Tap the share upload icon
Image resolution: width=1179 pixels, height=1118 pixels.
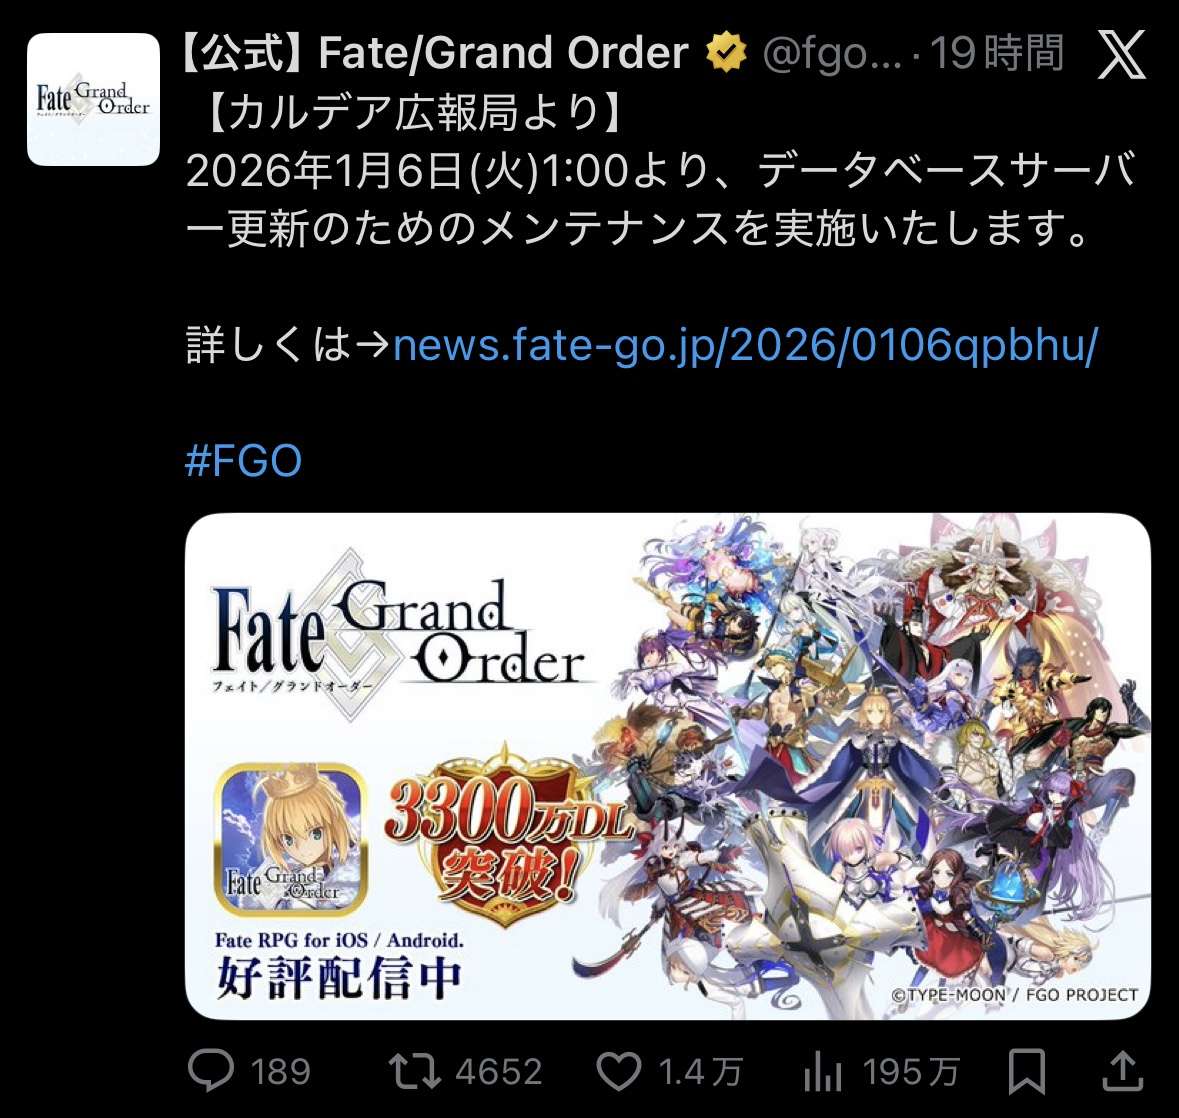click(1123, 1071)
